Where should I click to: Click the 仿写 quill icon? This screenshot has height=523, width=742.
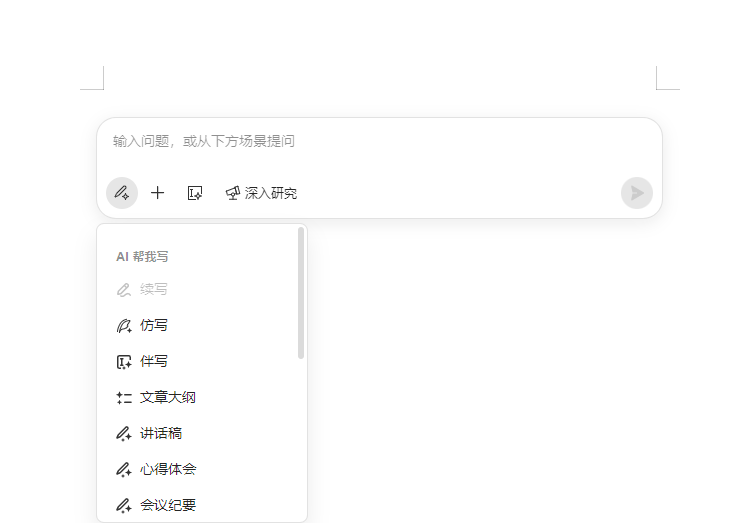[x=124, y=326]
